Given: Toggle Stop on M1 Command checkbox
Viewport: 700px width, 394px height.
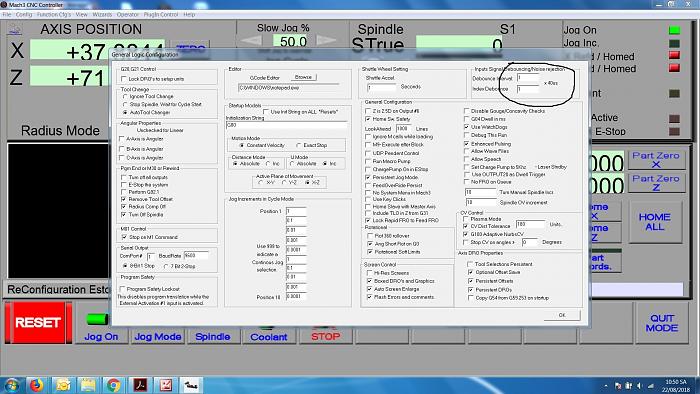Looking at the screenshot, I should point(124,237).
